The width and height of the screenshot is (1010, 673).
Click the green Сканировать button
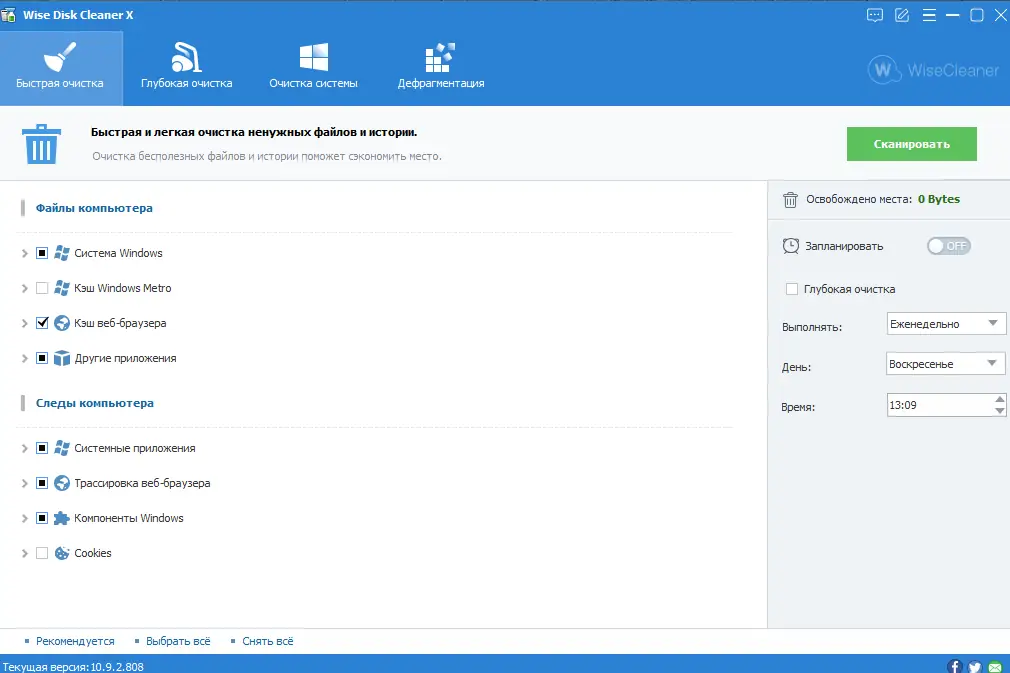tap(911, 144)
